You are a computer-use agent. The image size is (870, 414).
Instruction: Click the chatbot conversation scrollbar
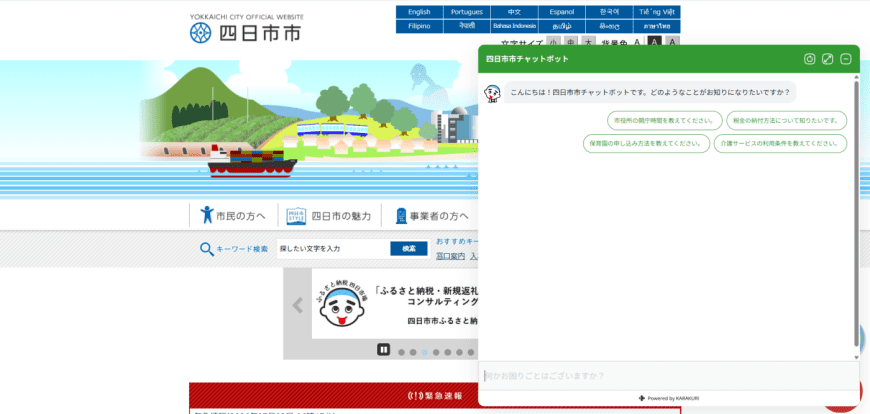(856, 214)
